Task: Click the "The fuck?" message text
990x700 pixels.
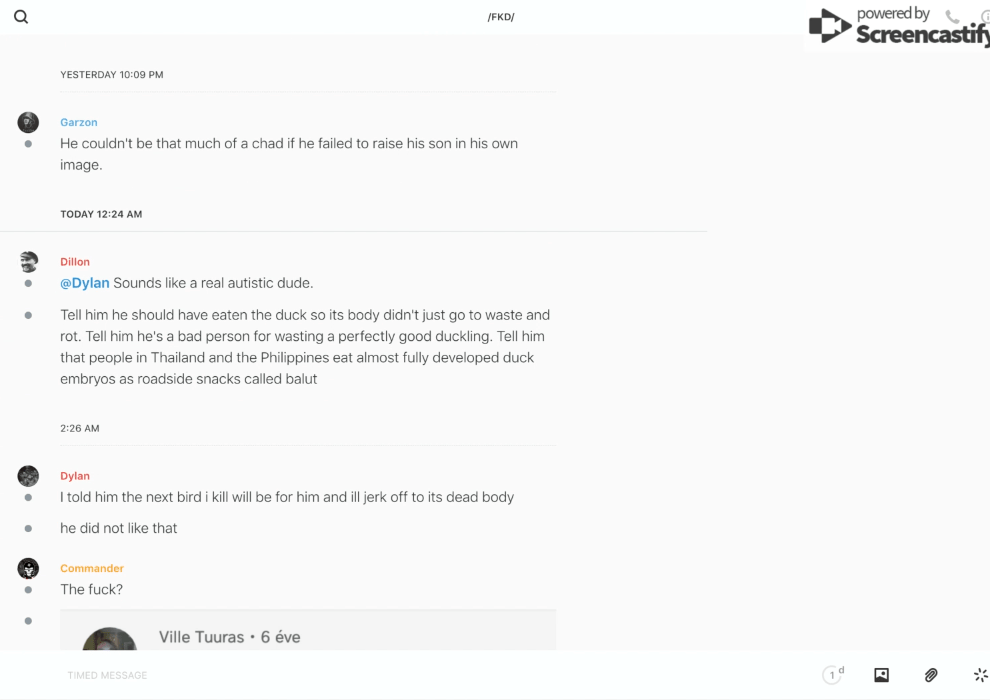Action: click(92, 590)
